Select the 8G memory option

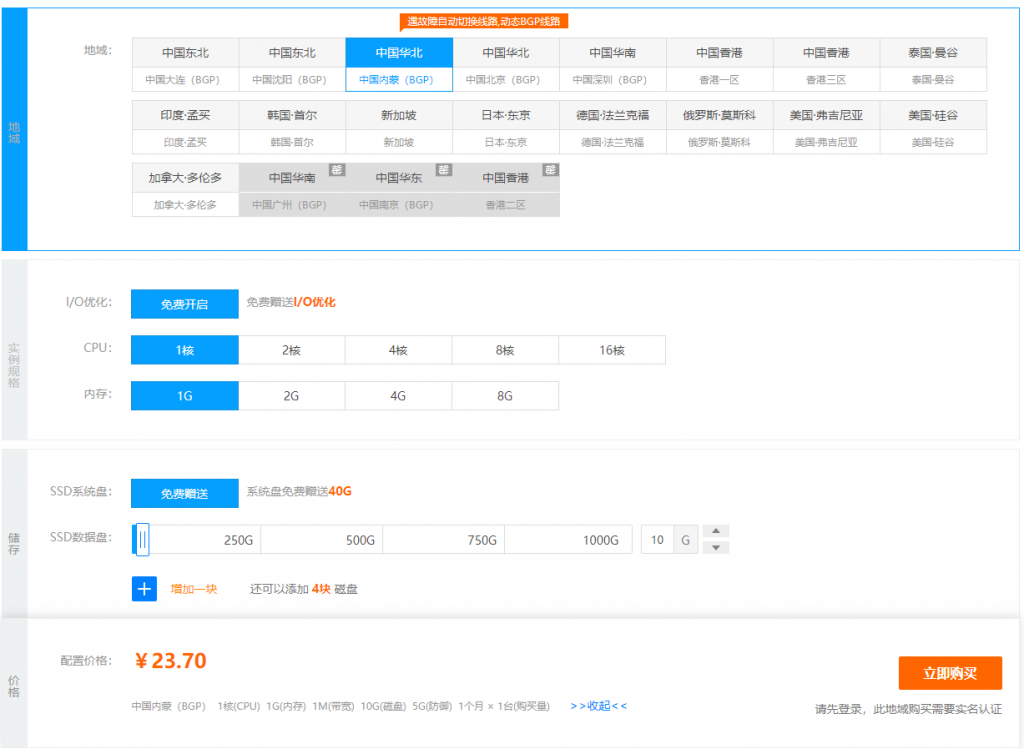click(x=505, y=396)
